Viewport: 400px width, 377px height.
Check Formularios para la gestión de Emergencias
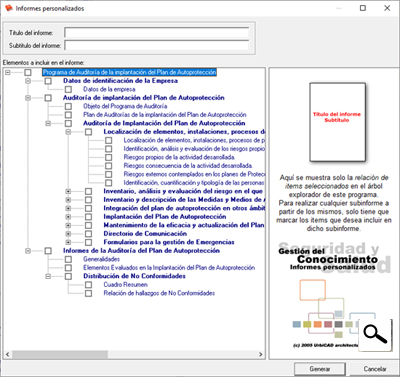click(88, 242)
